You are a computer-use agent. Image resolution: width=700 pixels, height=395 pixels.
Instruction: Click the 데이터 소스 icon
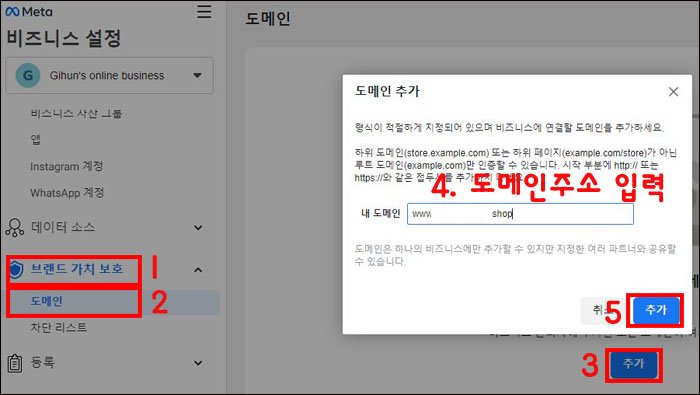click(x=15, y=228)
